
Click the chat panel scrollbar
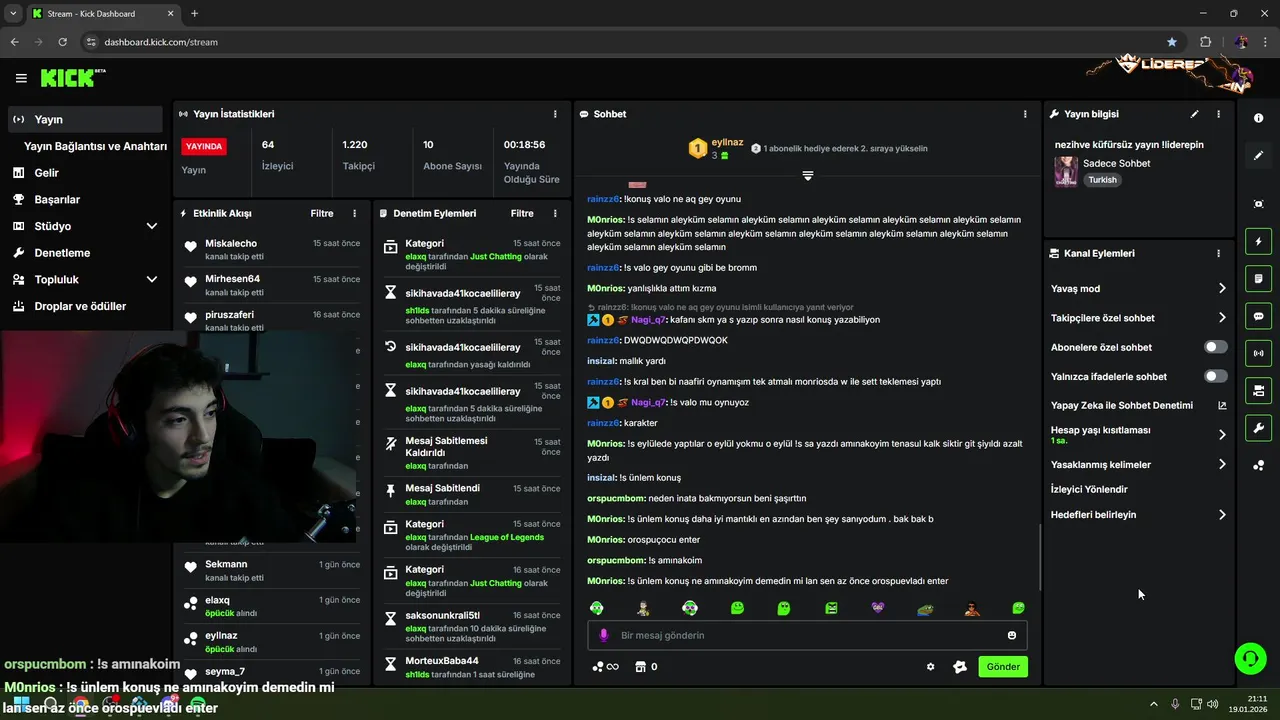tap(1039, 555)
